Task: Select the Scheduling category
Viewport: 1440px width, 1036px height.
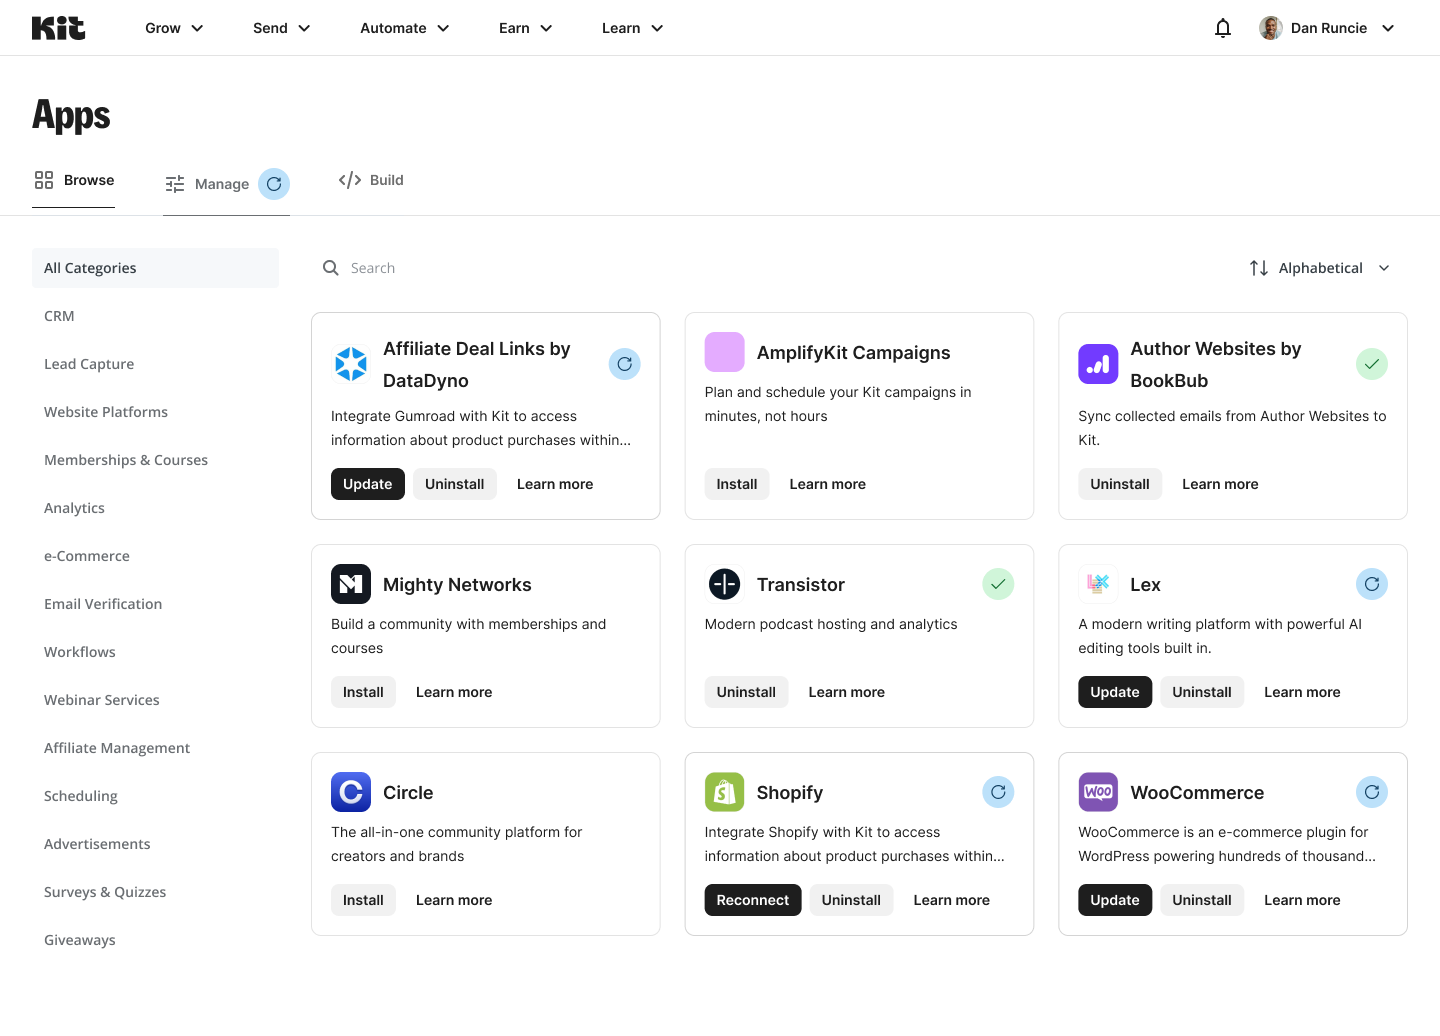Action: coord(155,796)
